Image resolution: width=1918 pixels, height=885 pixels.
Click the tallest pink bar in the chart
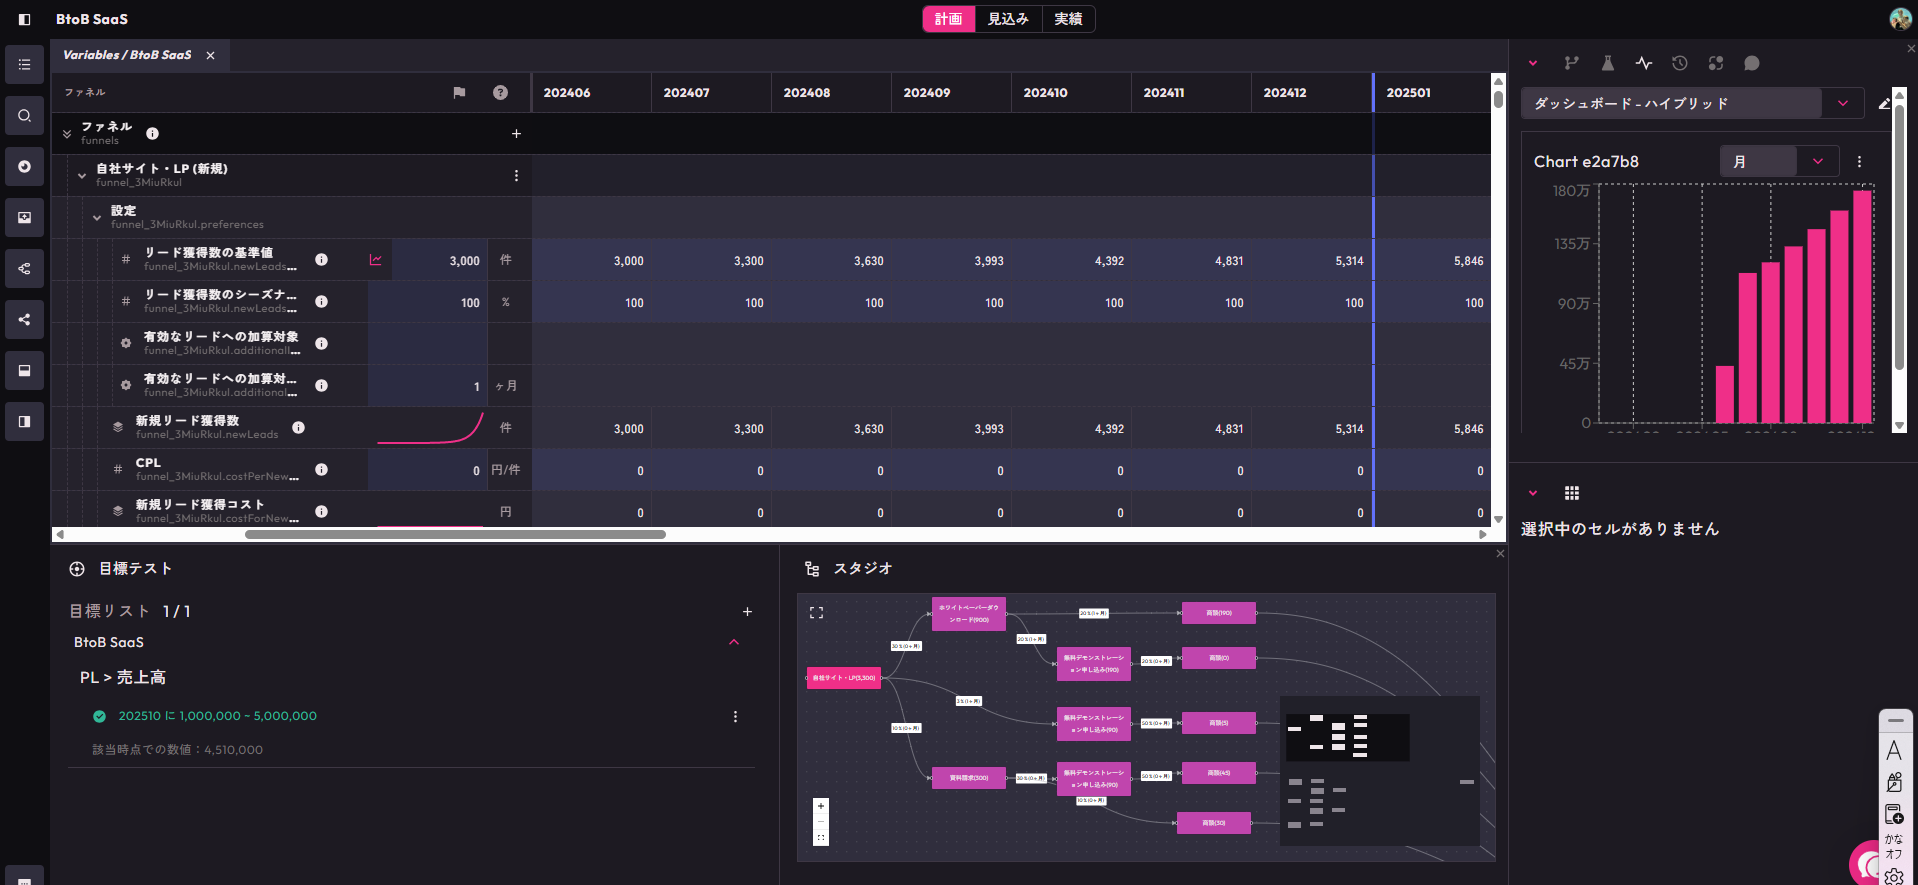click(1862, 306)
